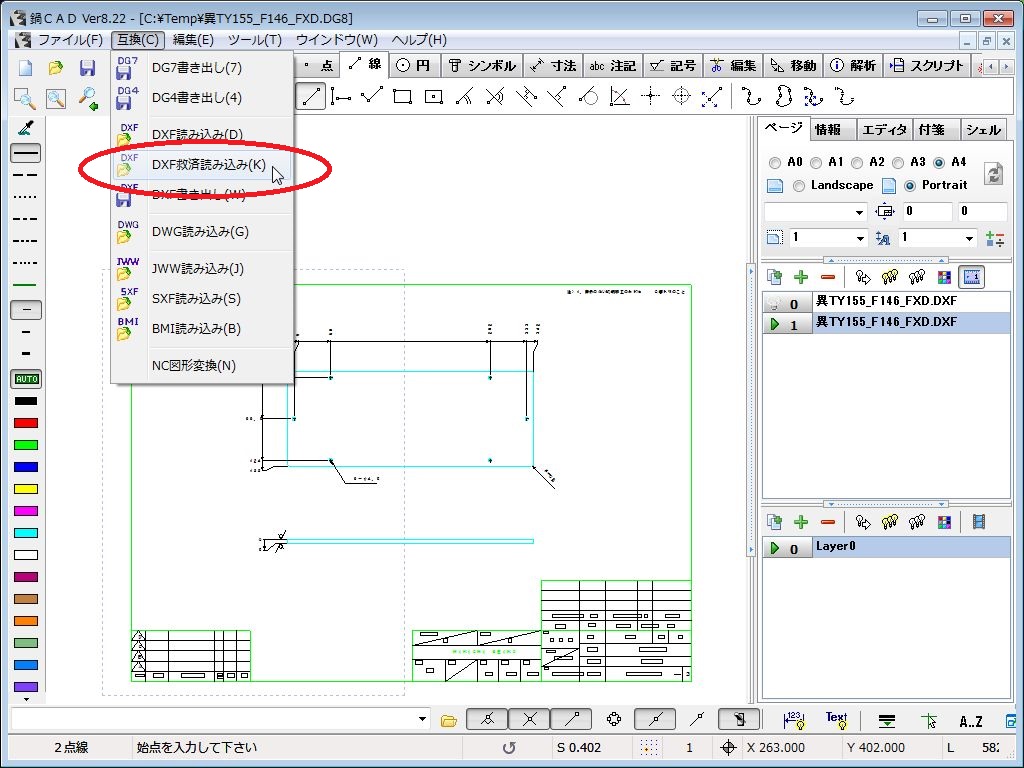Screen dimensions: 1024x768
Task: Click the rotate arrow icon in status bar
Action: pos(509,748)
